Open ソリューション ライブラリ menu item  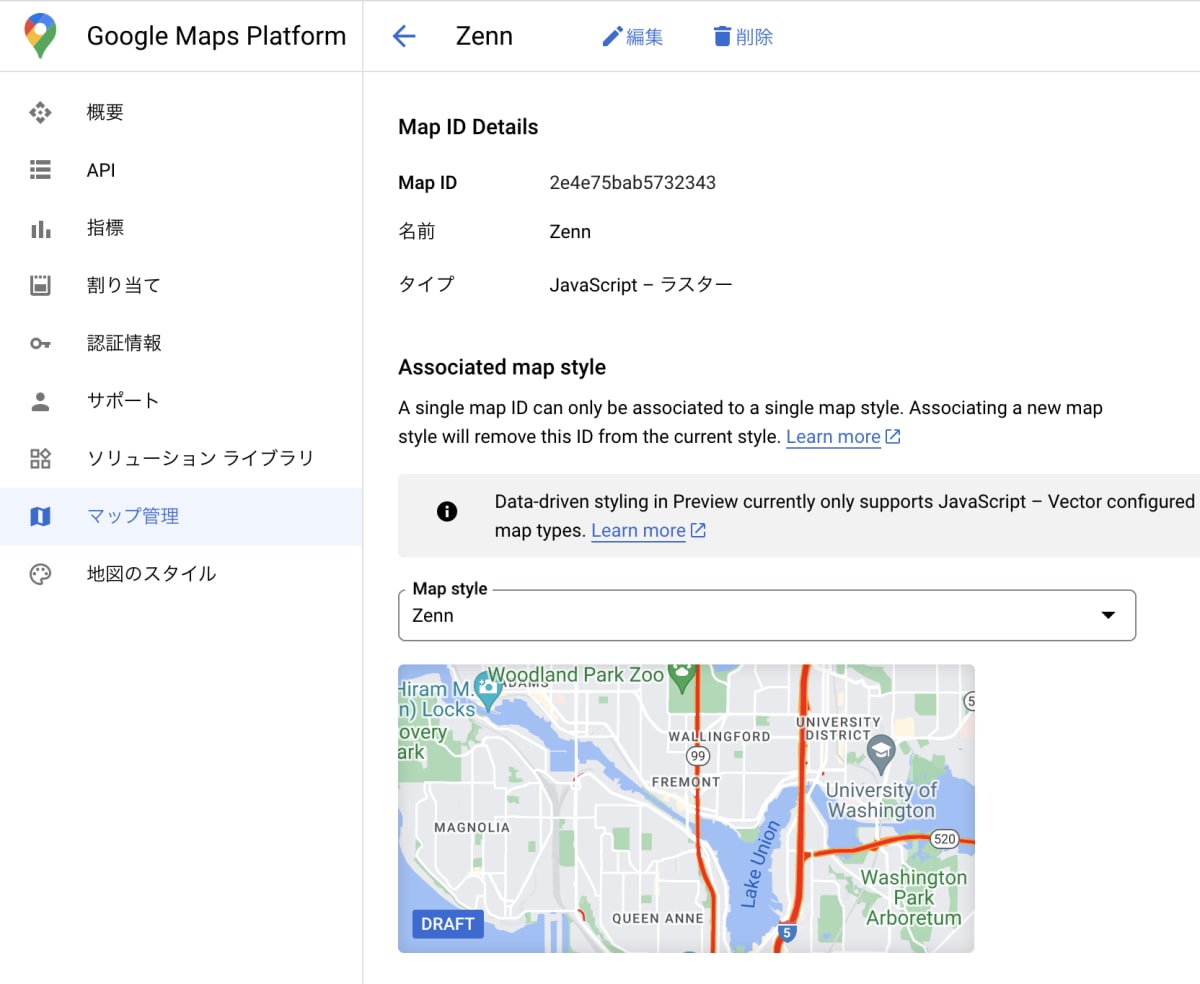pos(181,459)
